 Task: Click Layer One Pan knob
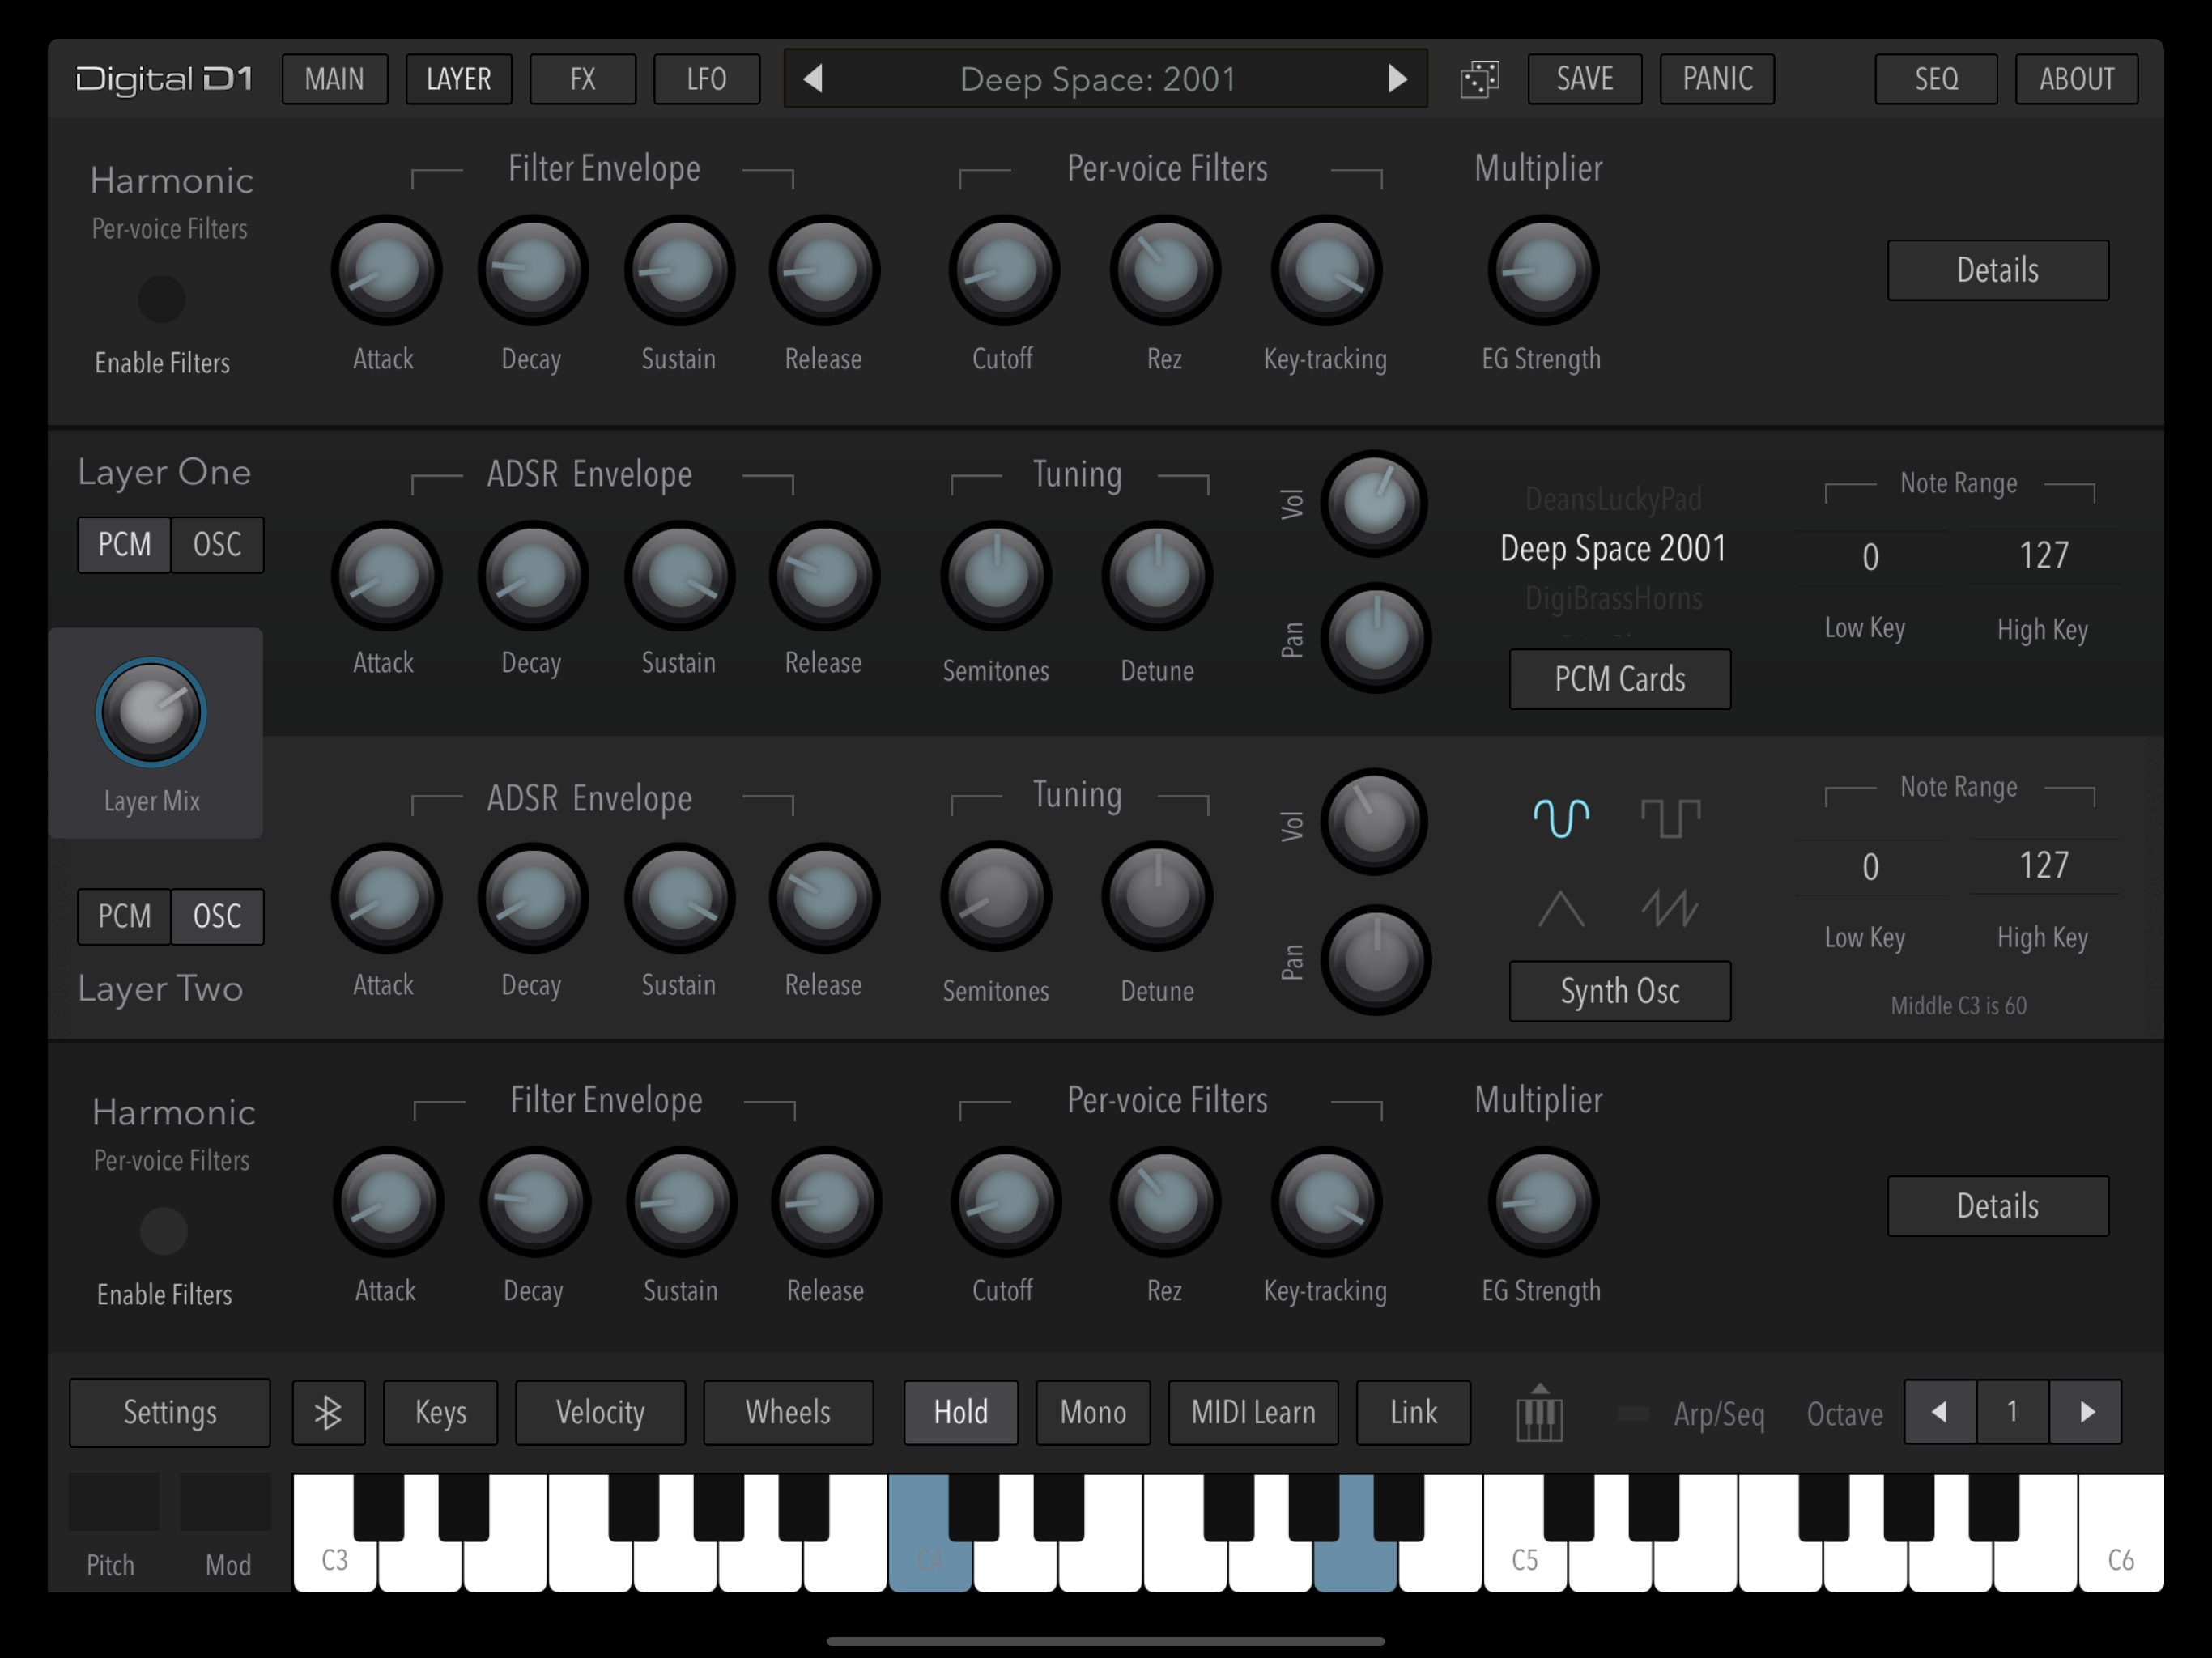click(x=1376, y=638)
